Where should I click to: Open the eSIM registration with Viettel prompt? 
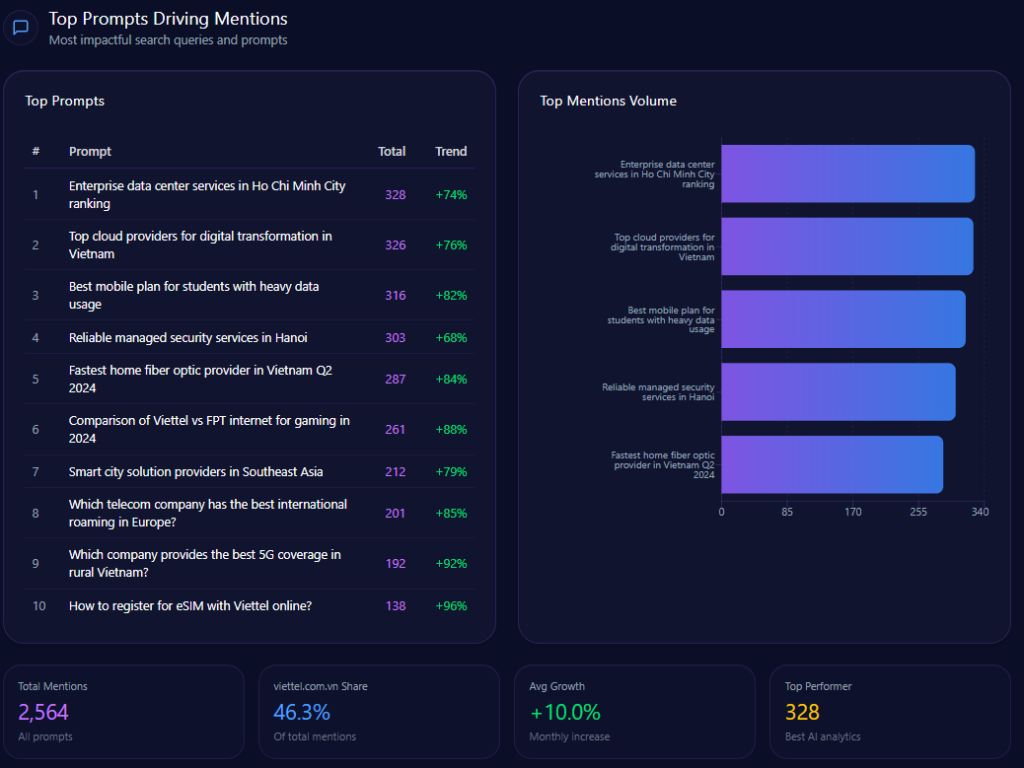pyautogui.click(x=190, y=606)
